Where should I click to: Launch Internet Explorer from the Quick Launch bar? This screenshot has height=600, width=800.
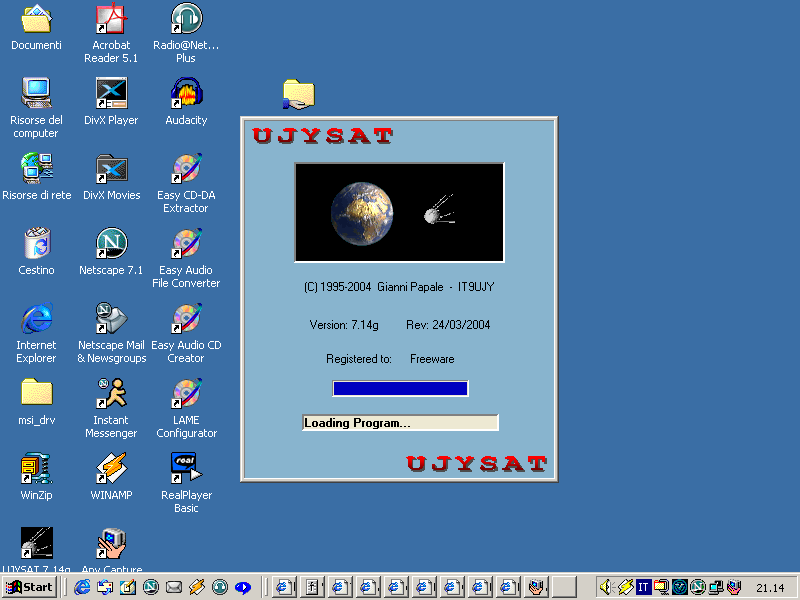pos(82,587)
